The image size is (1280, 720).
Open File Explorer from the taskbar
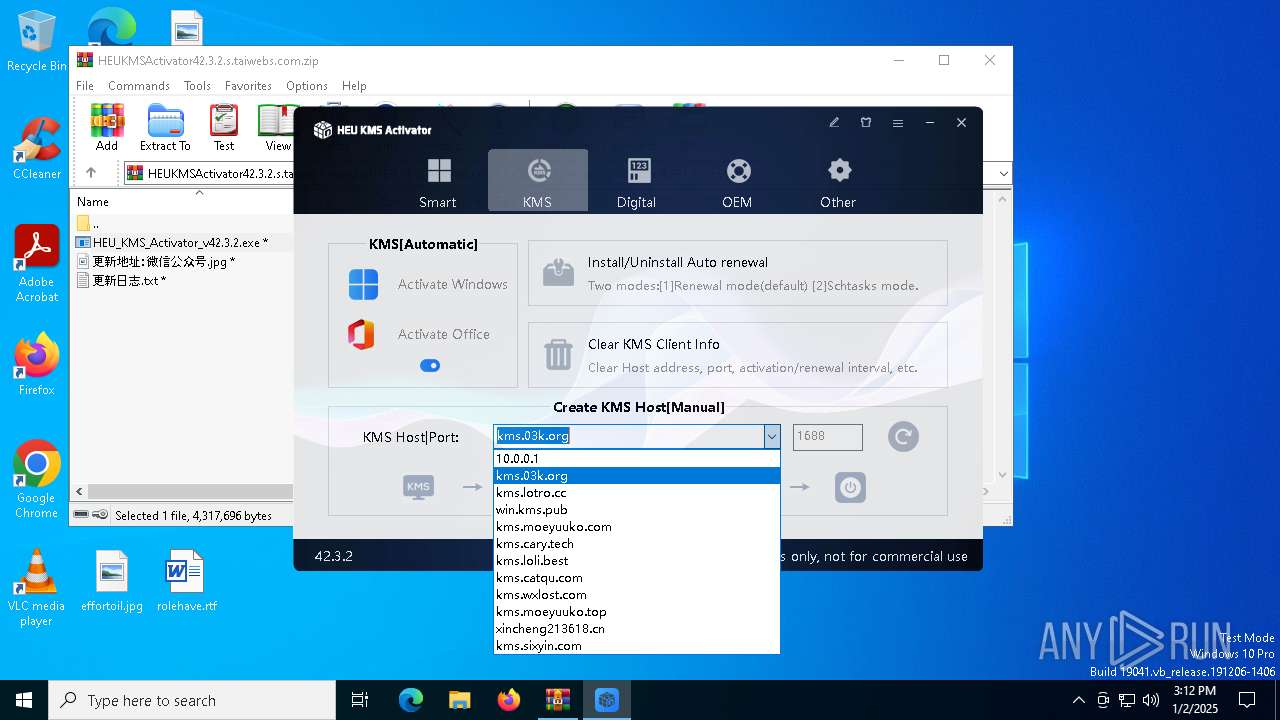click(459, 700)
